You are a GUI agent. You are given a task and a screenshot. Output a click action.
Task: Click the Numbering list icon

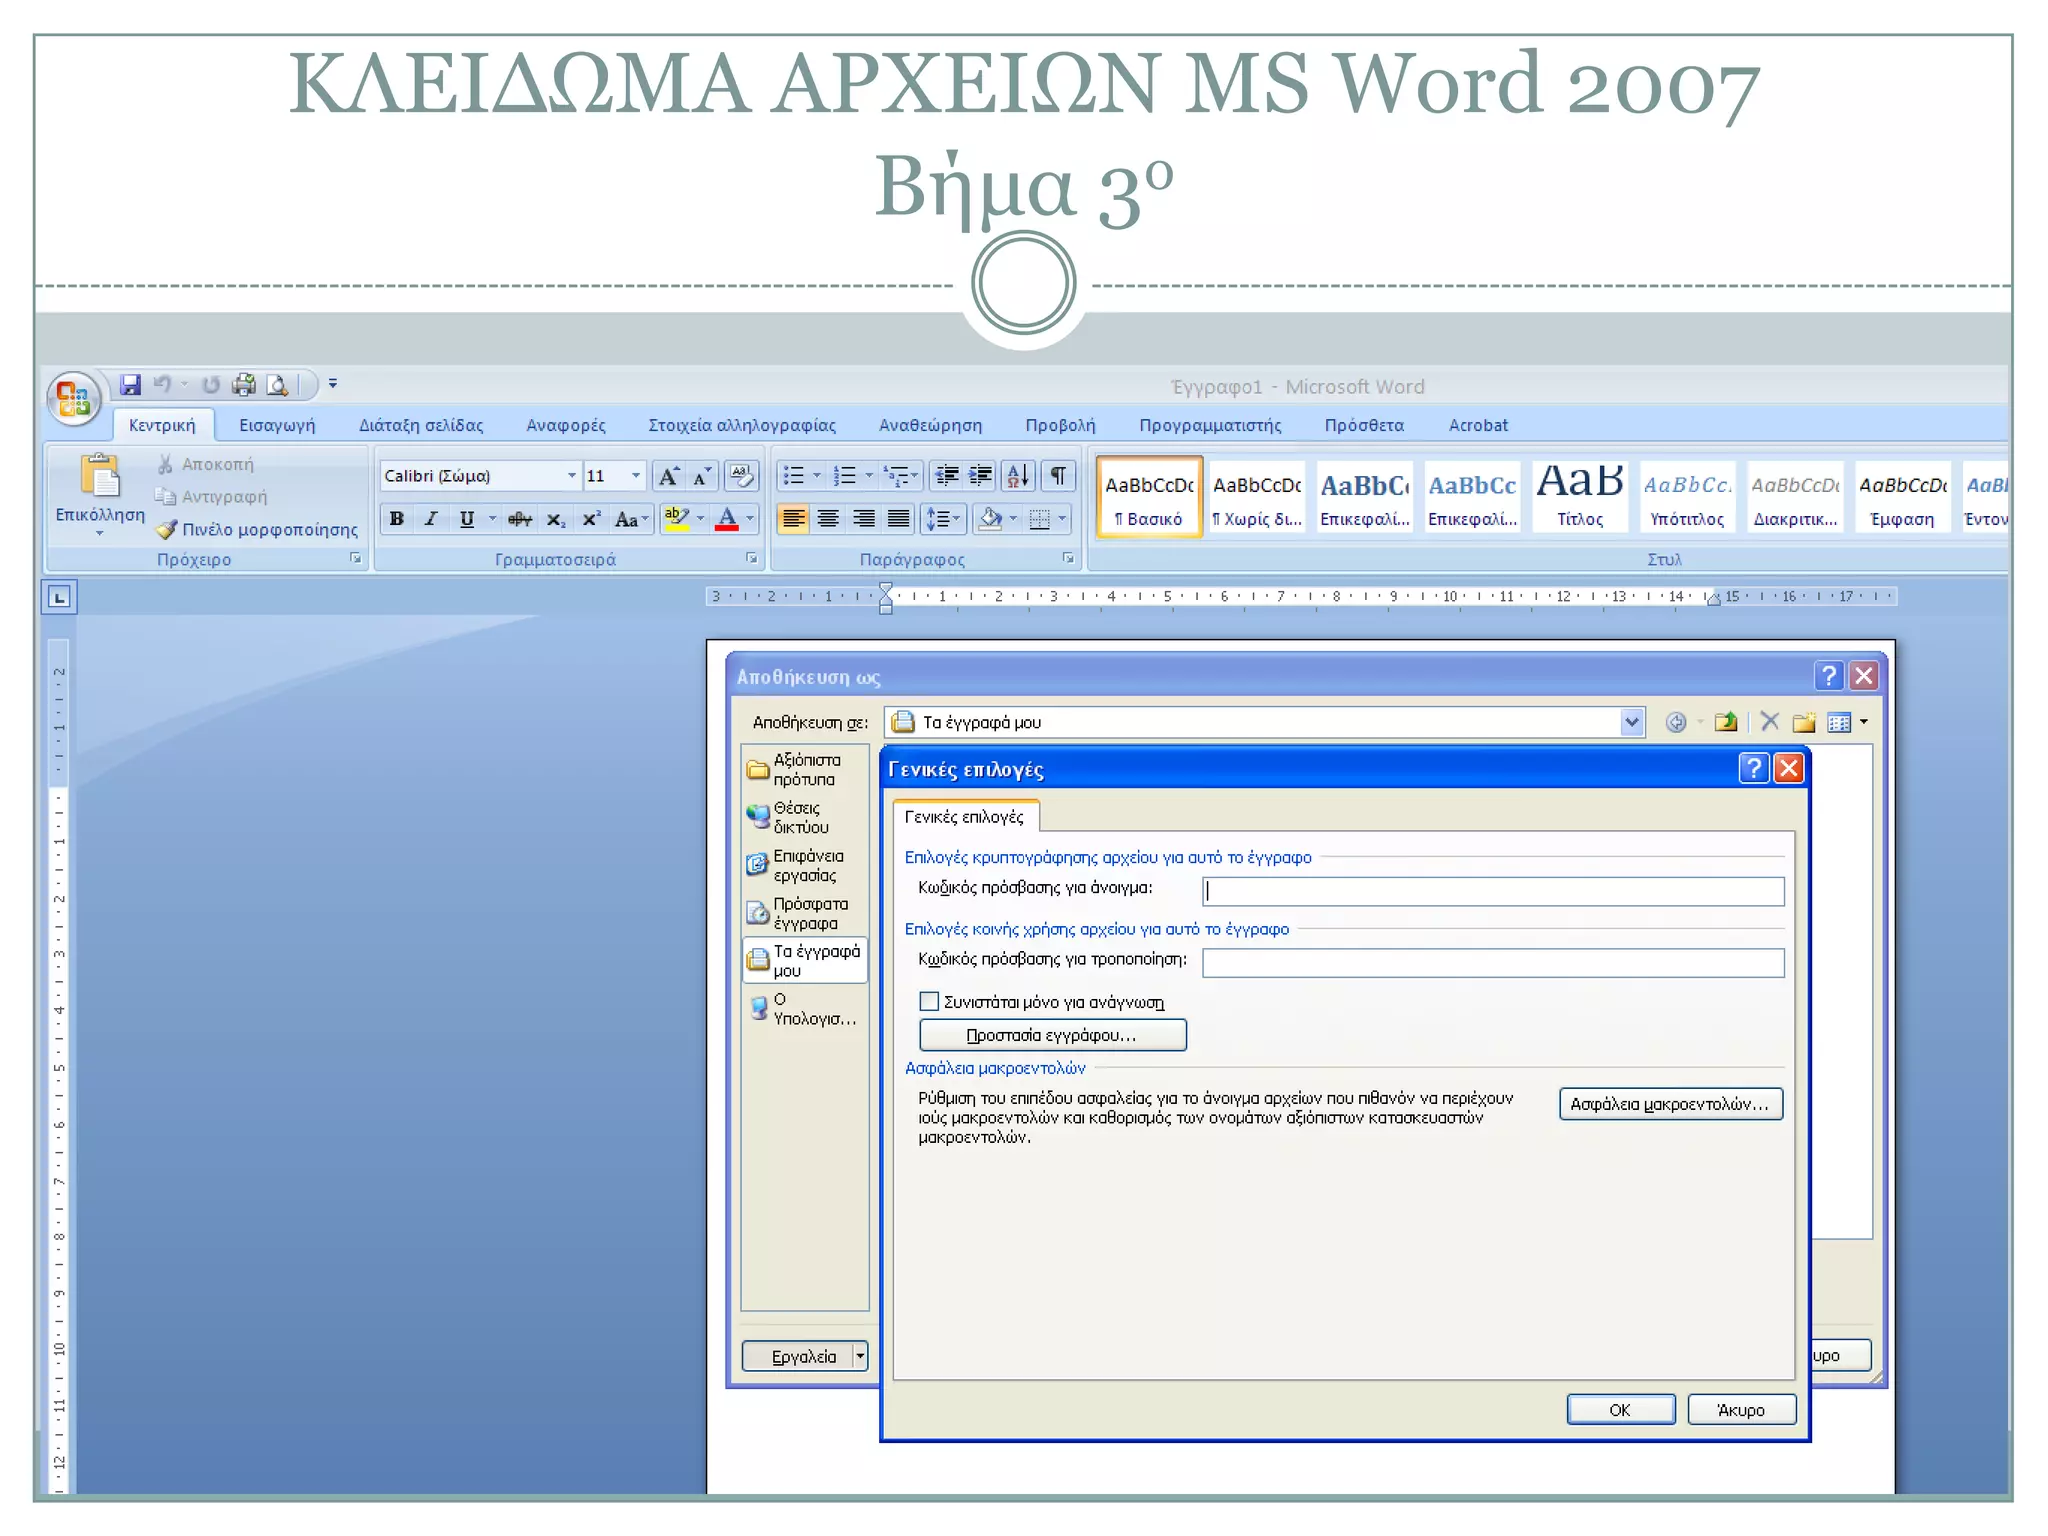tap(846, 476)
